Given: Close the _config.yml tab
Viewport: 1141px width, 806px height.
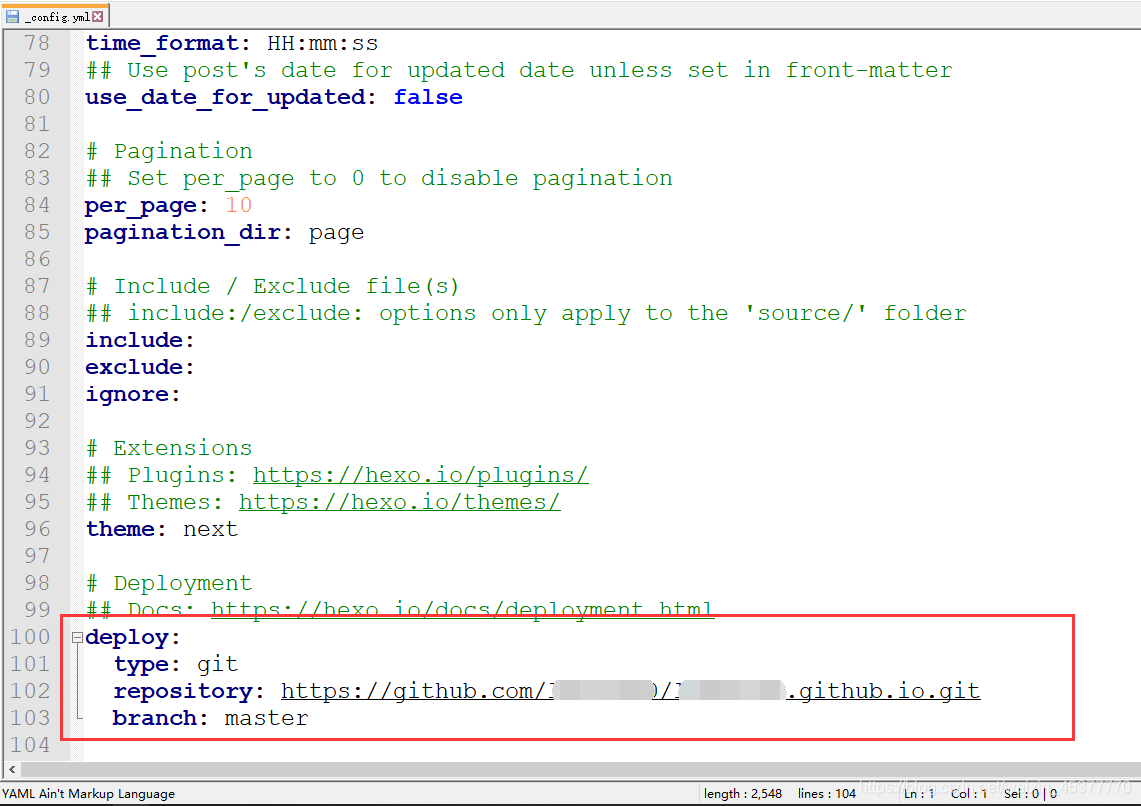Looking at the screenshot, I should tap(98, 16).
